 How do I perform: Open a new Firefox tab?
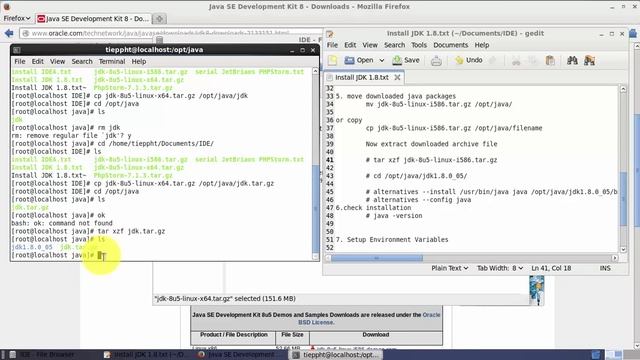[x=160, y=19]
